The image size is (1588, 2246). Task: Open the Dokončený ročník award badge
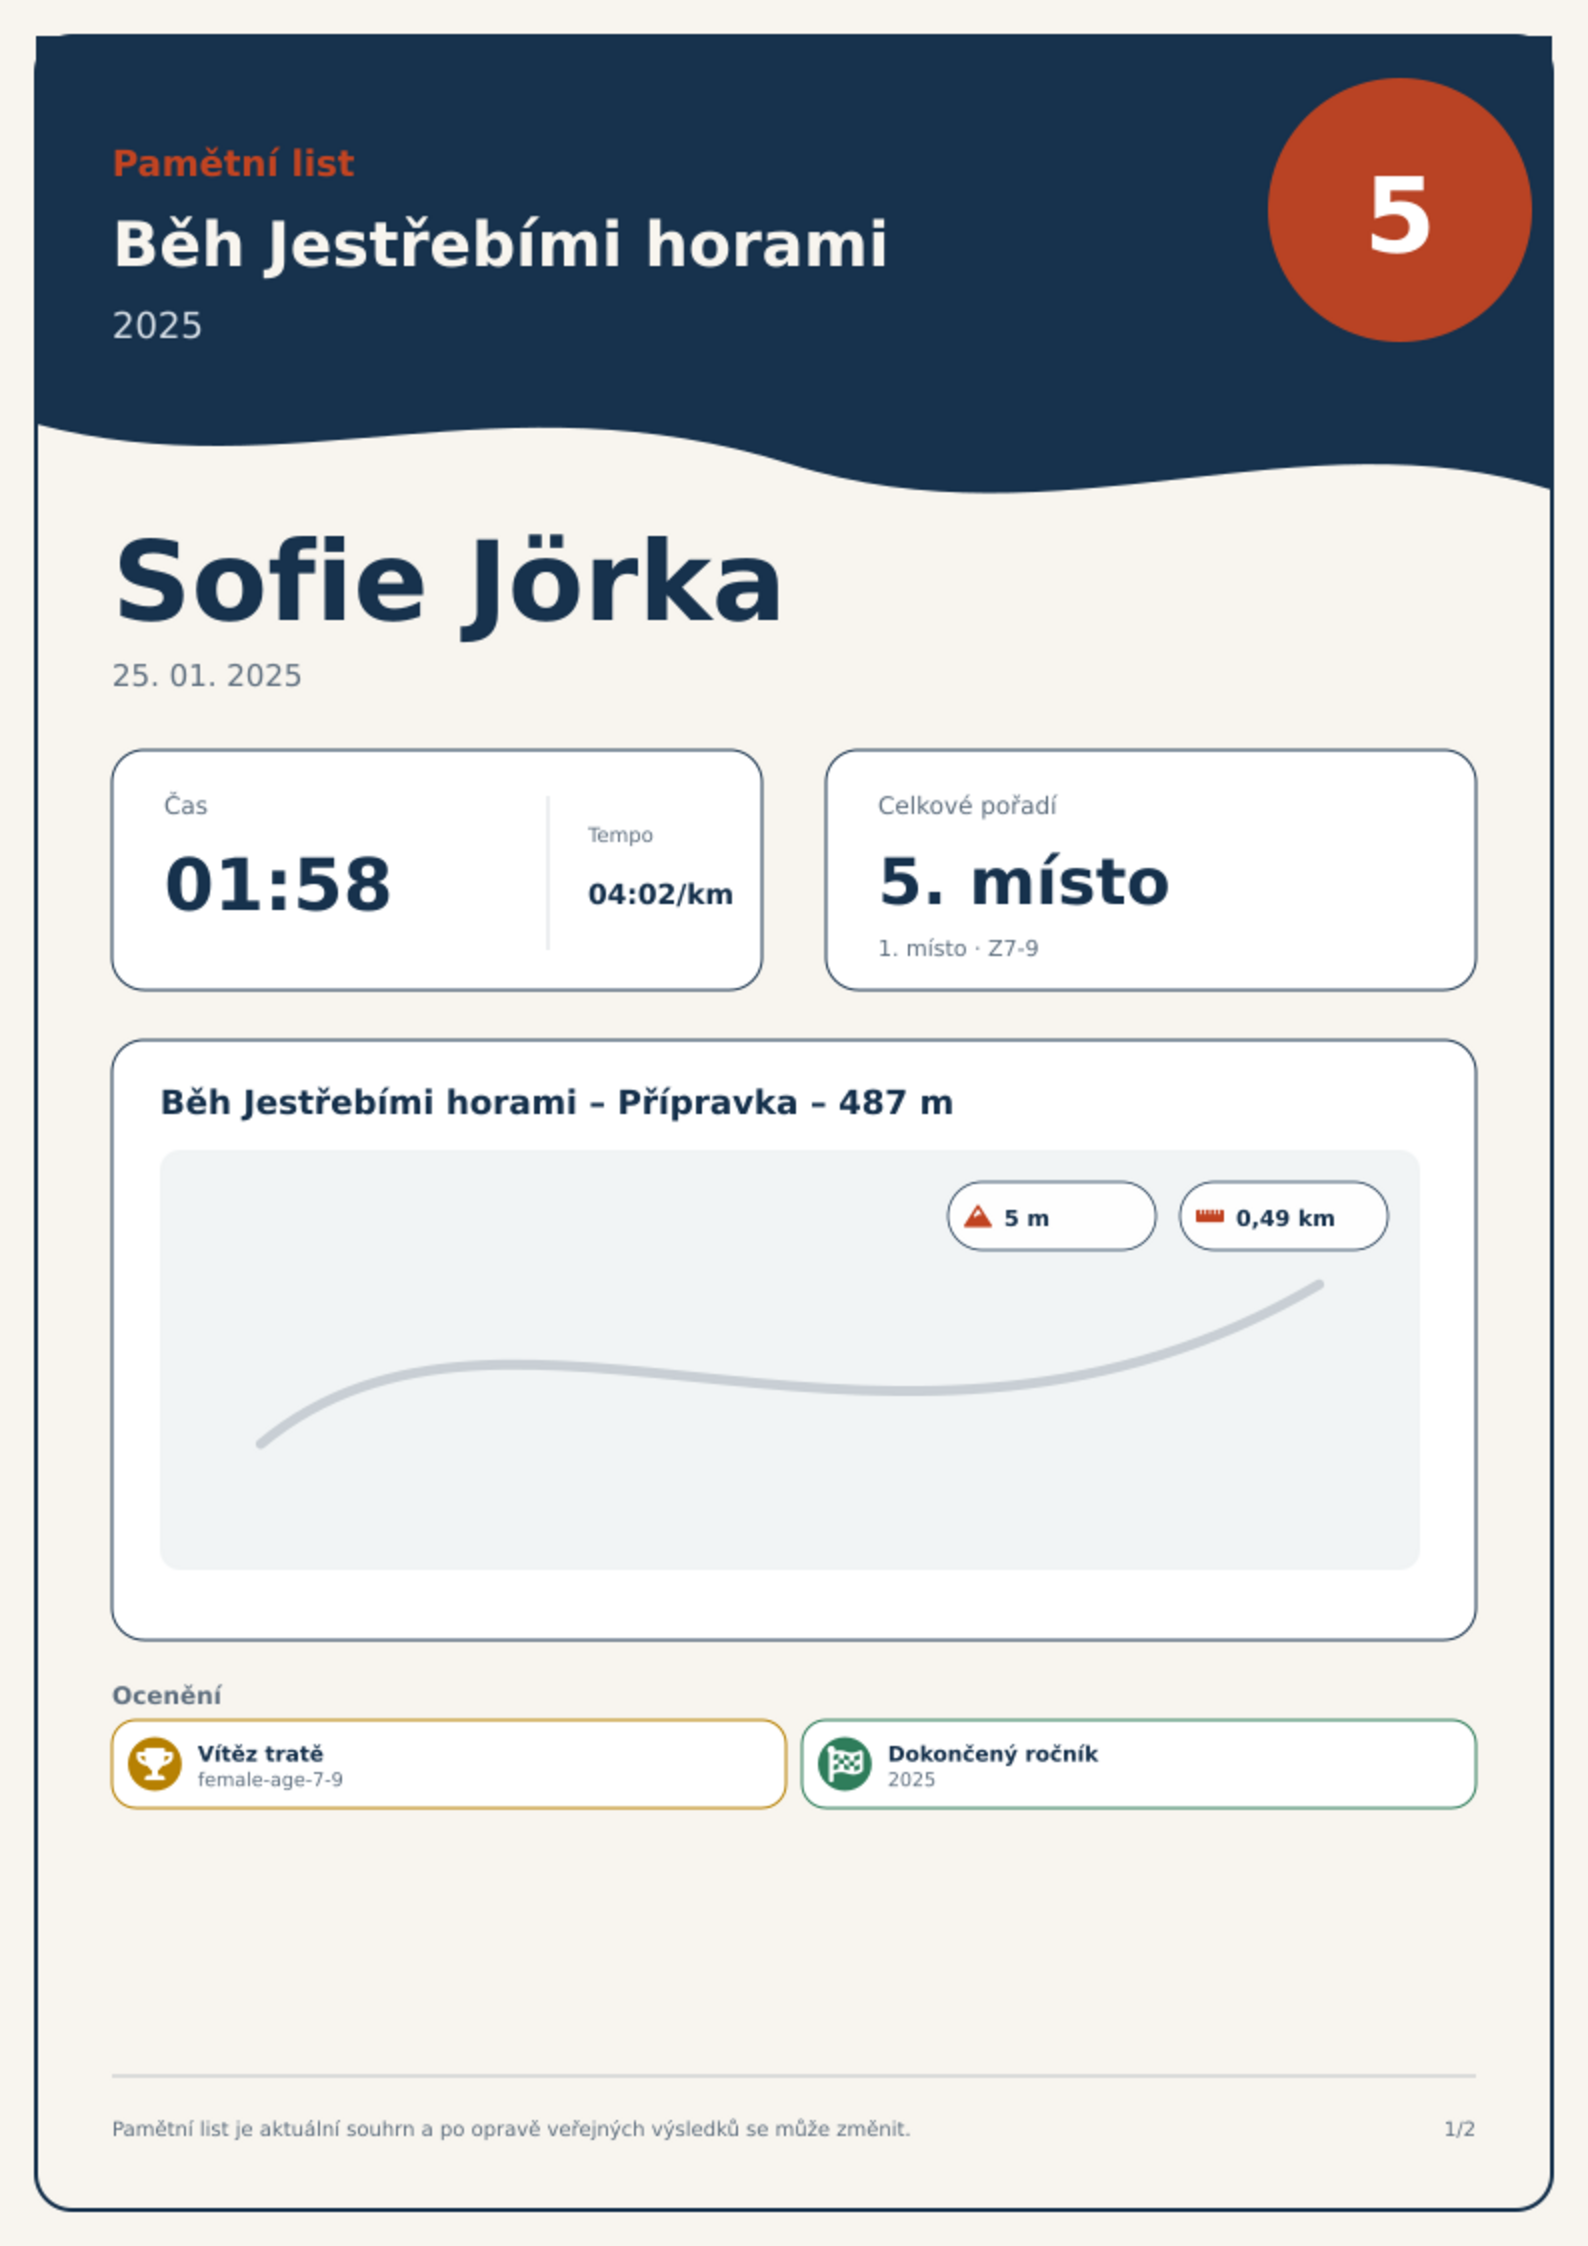1139,1764
